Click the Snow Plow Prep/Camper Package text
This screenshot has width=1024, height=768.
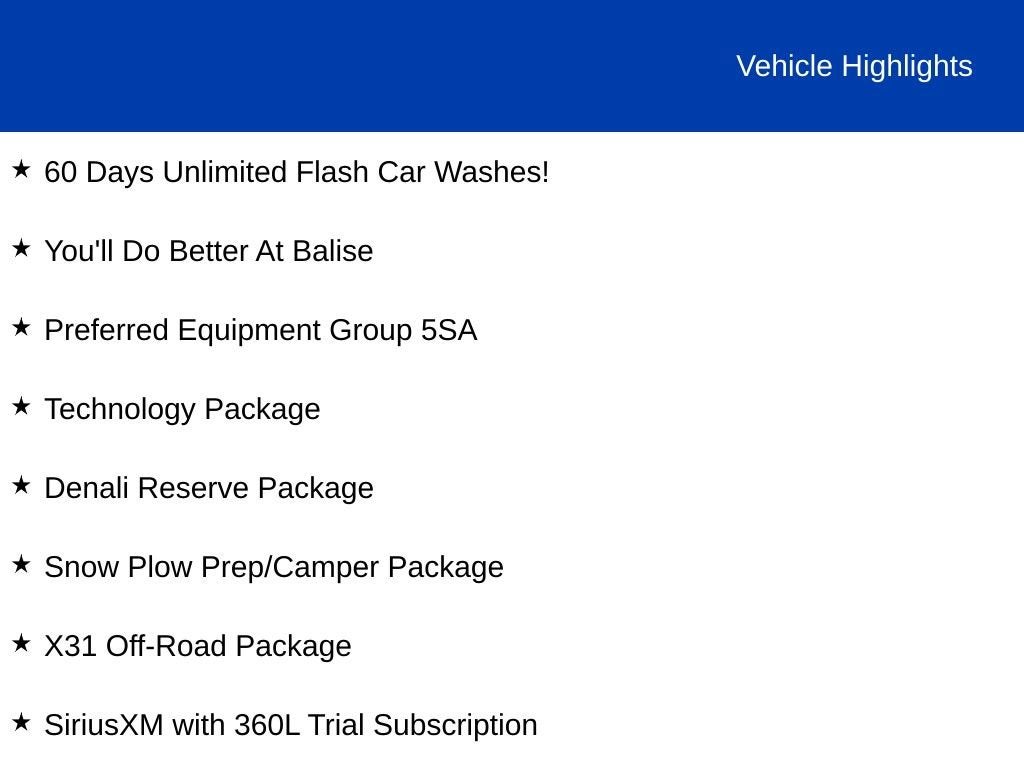point(273,567)
